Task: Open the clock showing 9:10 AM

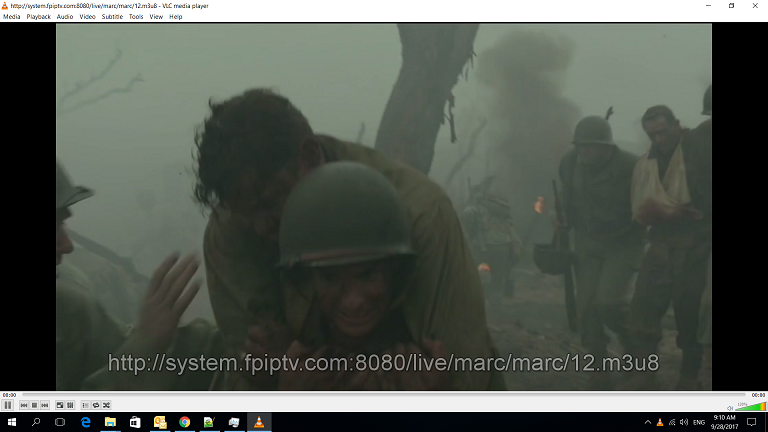Action: [724, 422]
